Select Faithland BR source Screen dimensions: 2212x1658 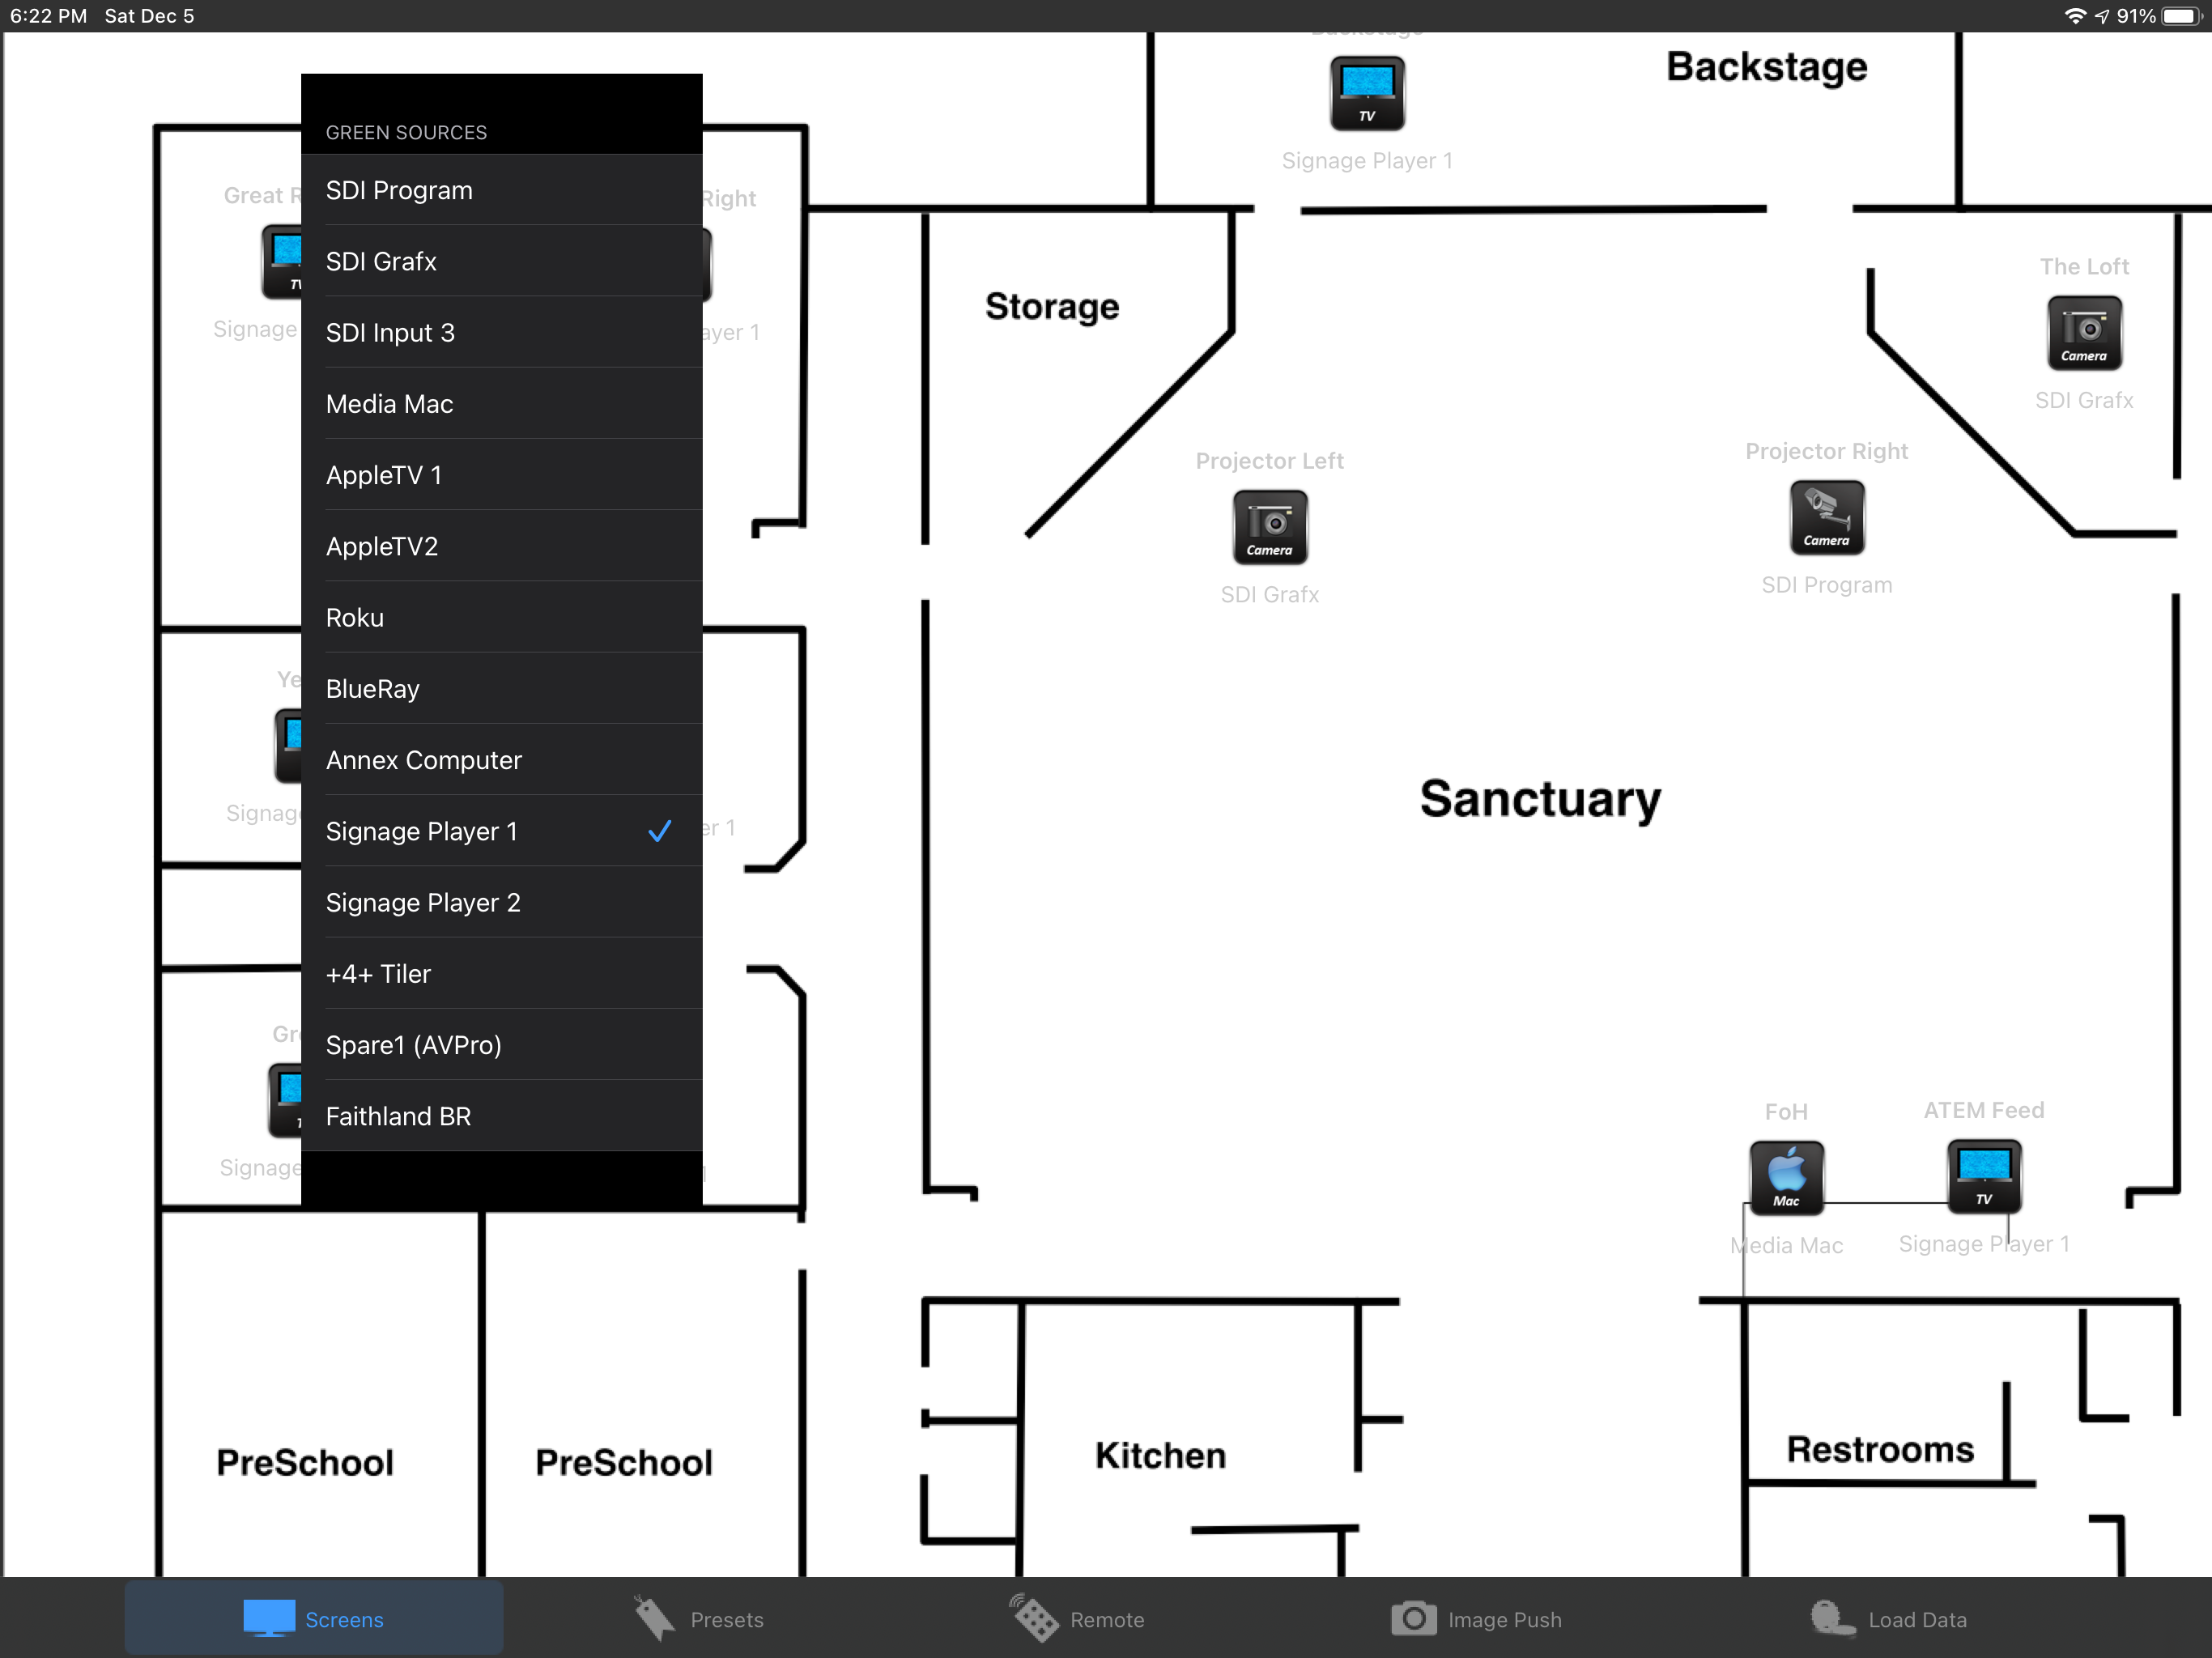coord(502,1116)
